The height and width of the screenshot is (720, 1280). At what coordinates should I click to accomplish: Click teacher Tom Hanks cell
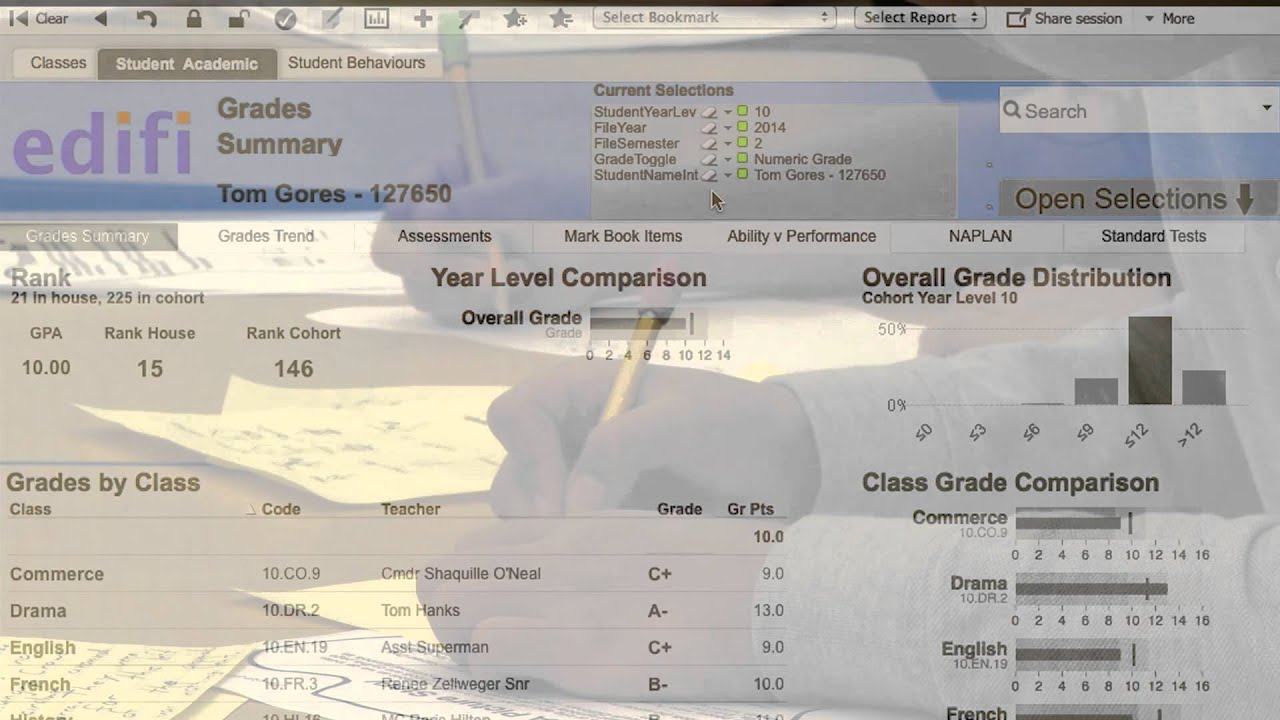420,610
